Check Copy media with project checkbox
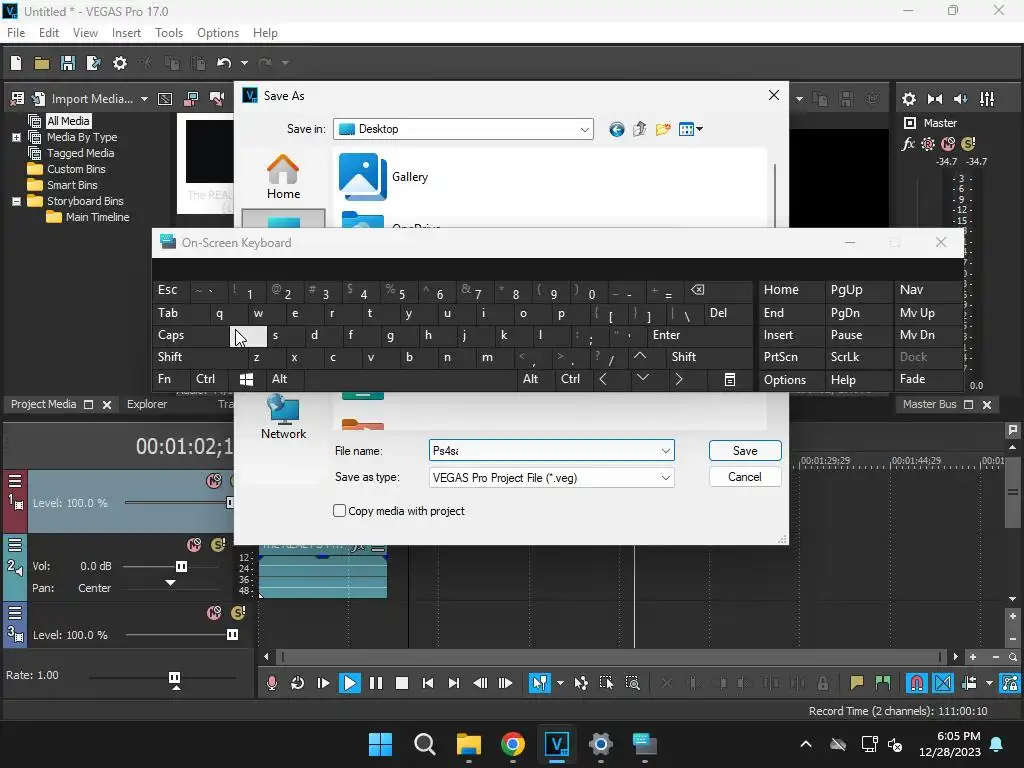 point(340,511)
